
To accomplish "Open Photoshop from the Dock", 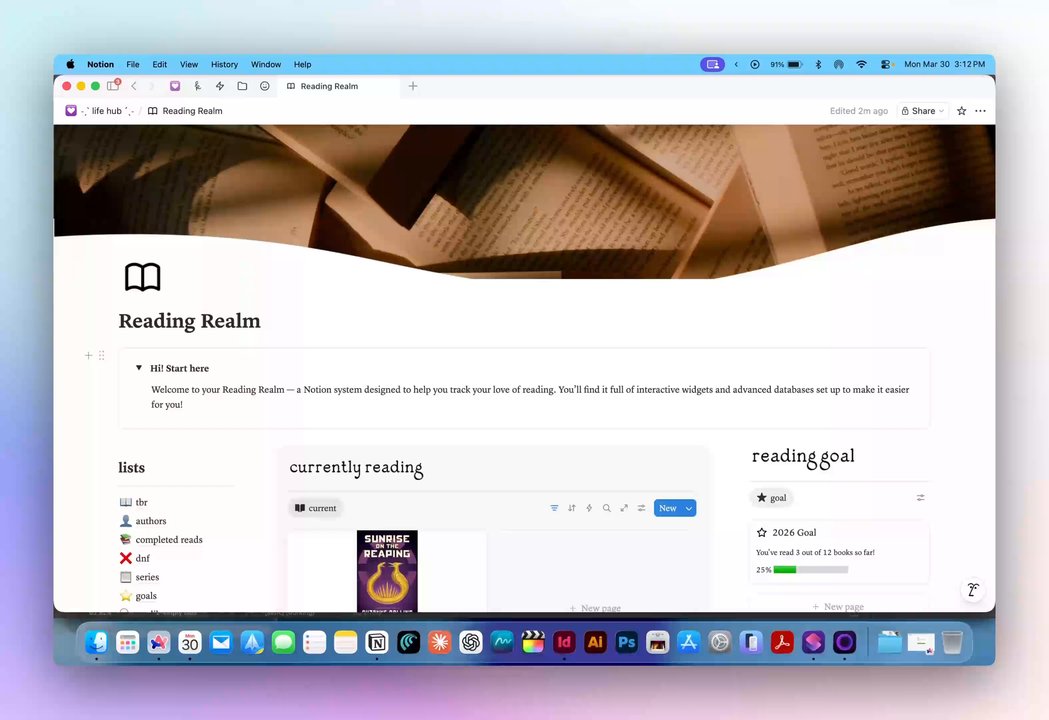I will point(626,642).
